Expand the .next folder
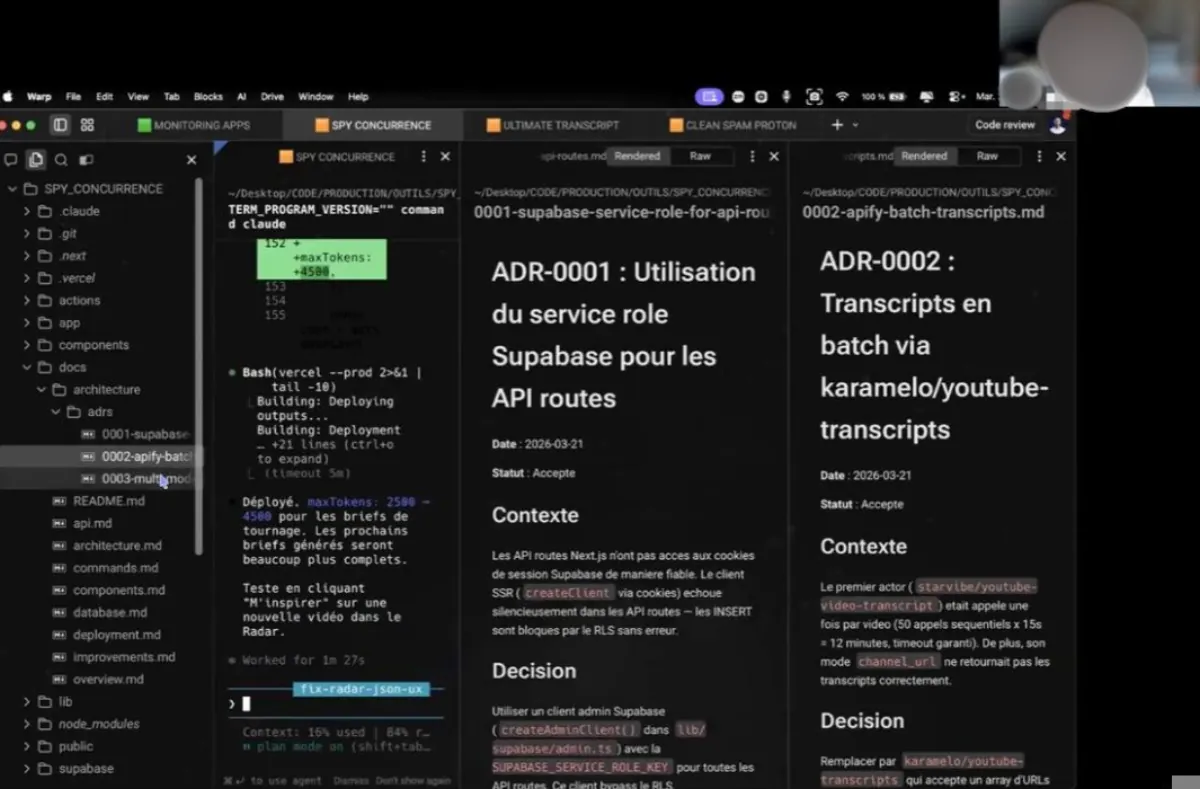 coord(26,256)
